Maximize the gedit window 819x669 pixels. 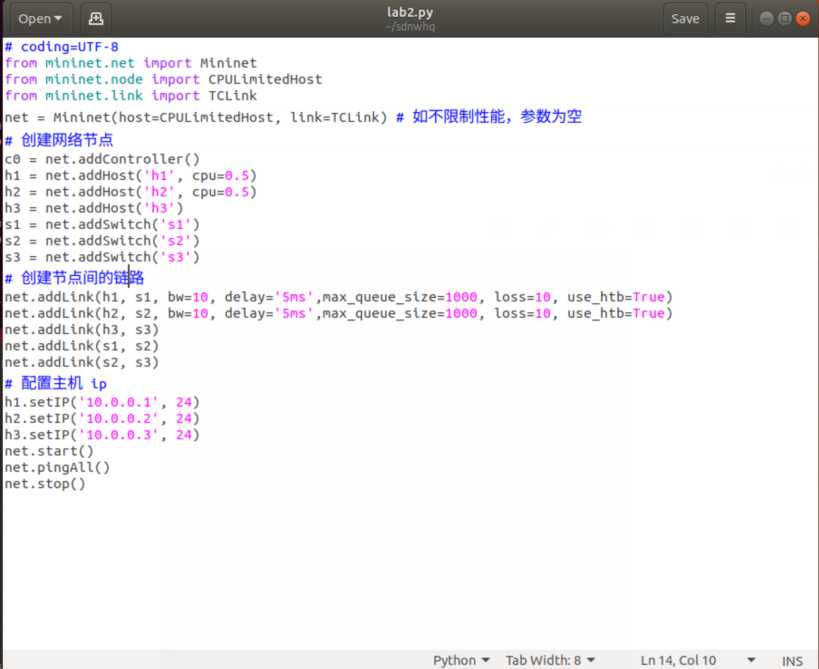pyautogui.click(x=785, y=19)
